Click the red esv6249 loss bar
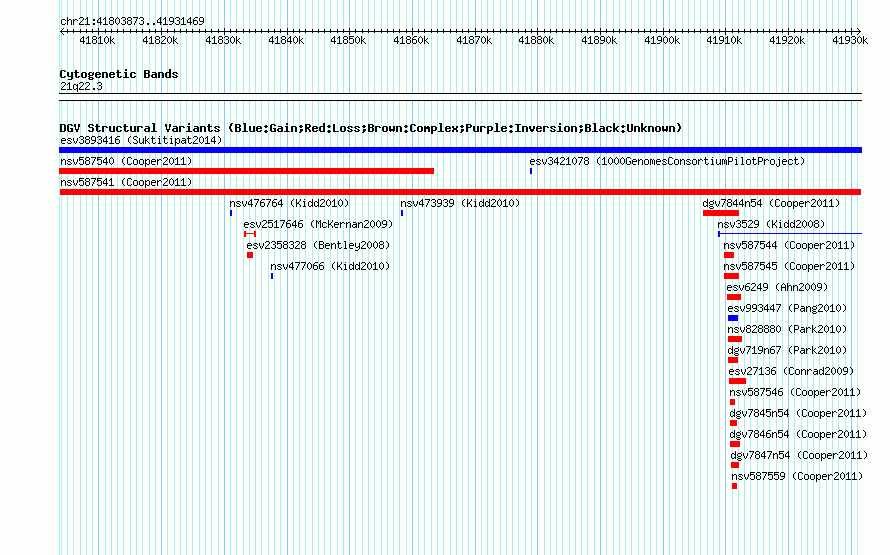 (x=734, y=297)
